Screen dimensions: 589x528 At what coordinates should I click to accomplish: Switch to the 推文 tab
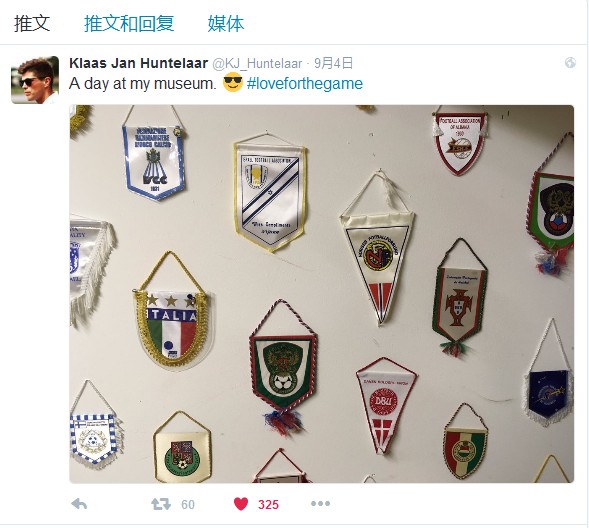[x=32, y=23]
